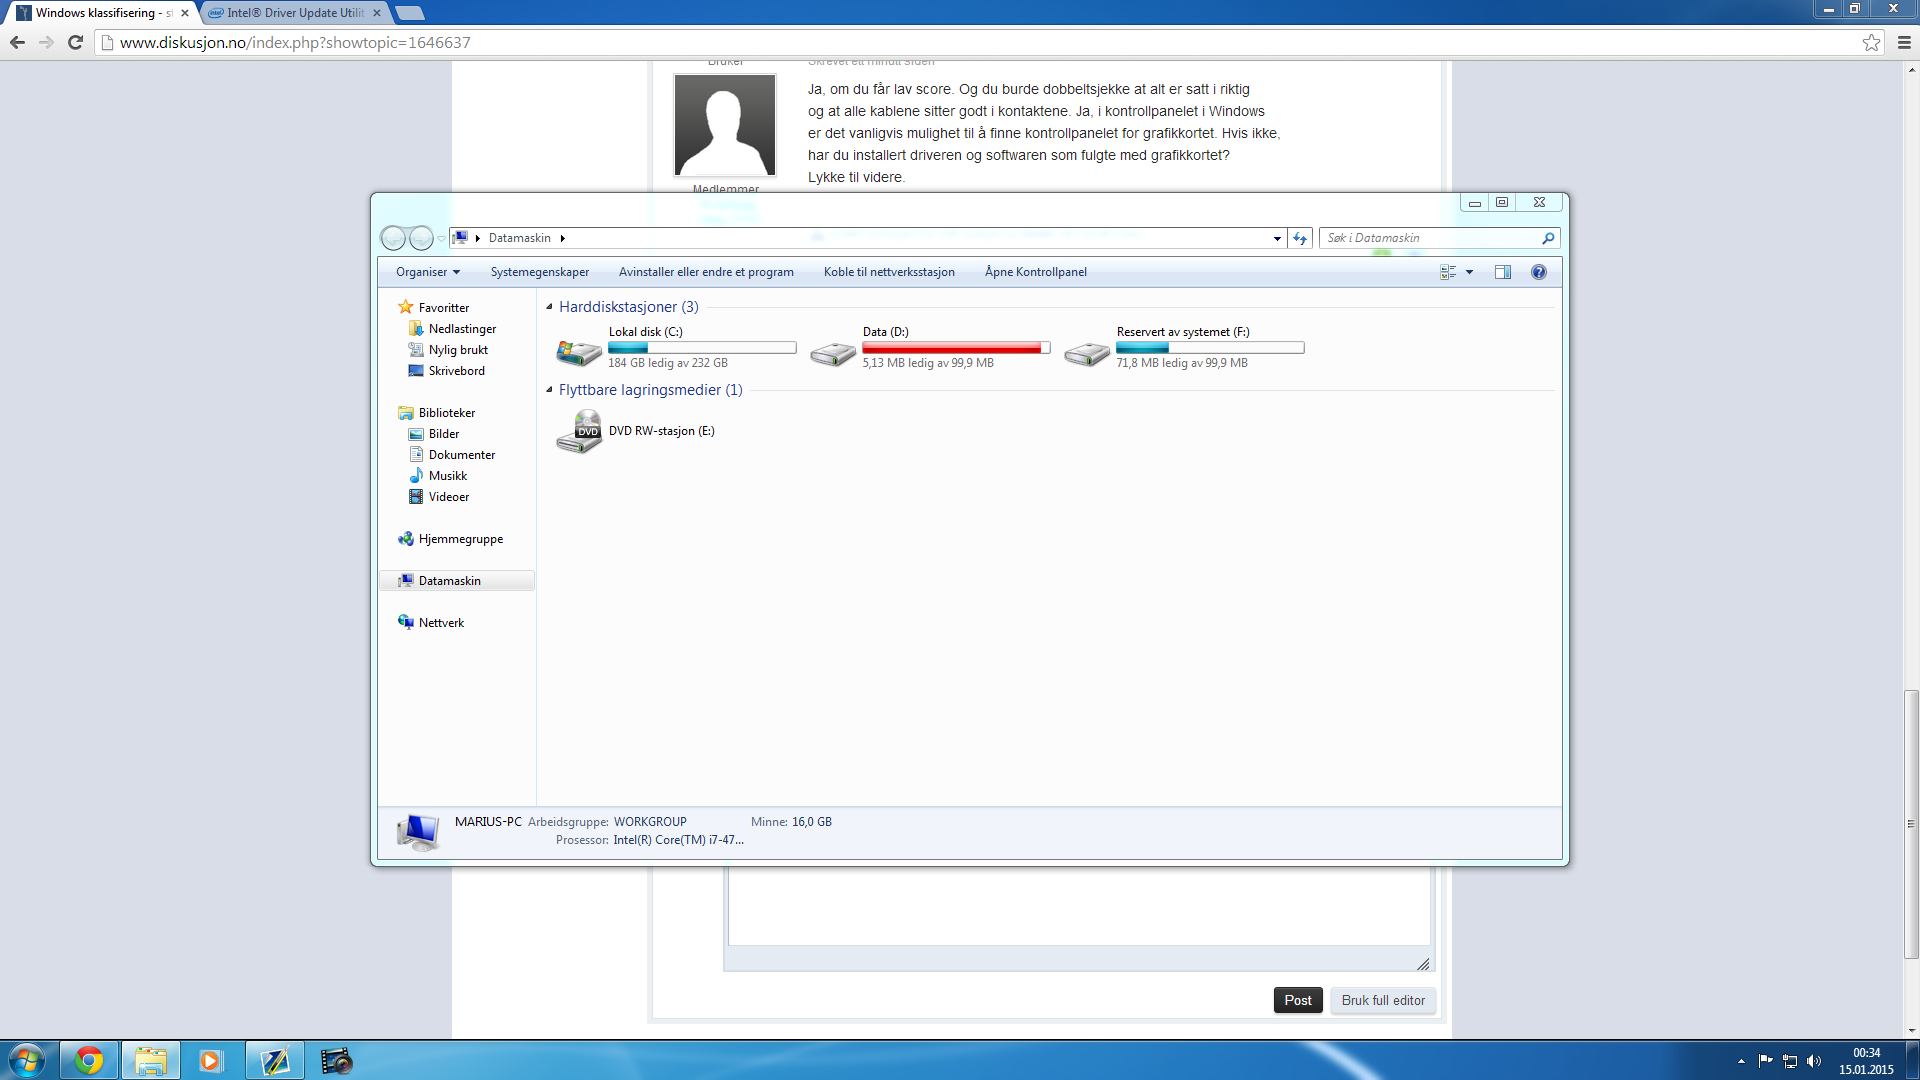Select the Data (D:) drive icon
Viewport: 1920px width, 1080px height.
point(833,352)
